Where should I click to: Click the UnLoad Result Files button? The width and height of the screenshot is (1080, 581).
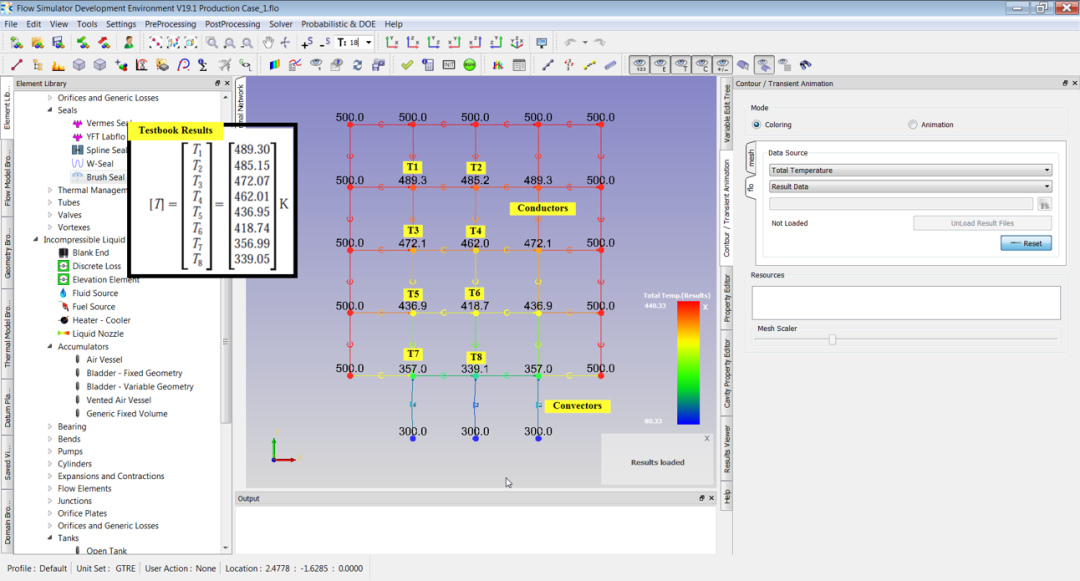click(983, 221)
